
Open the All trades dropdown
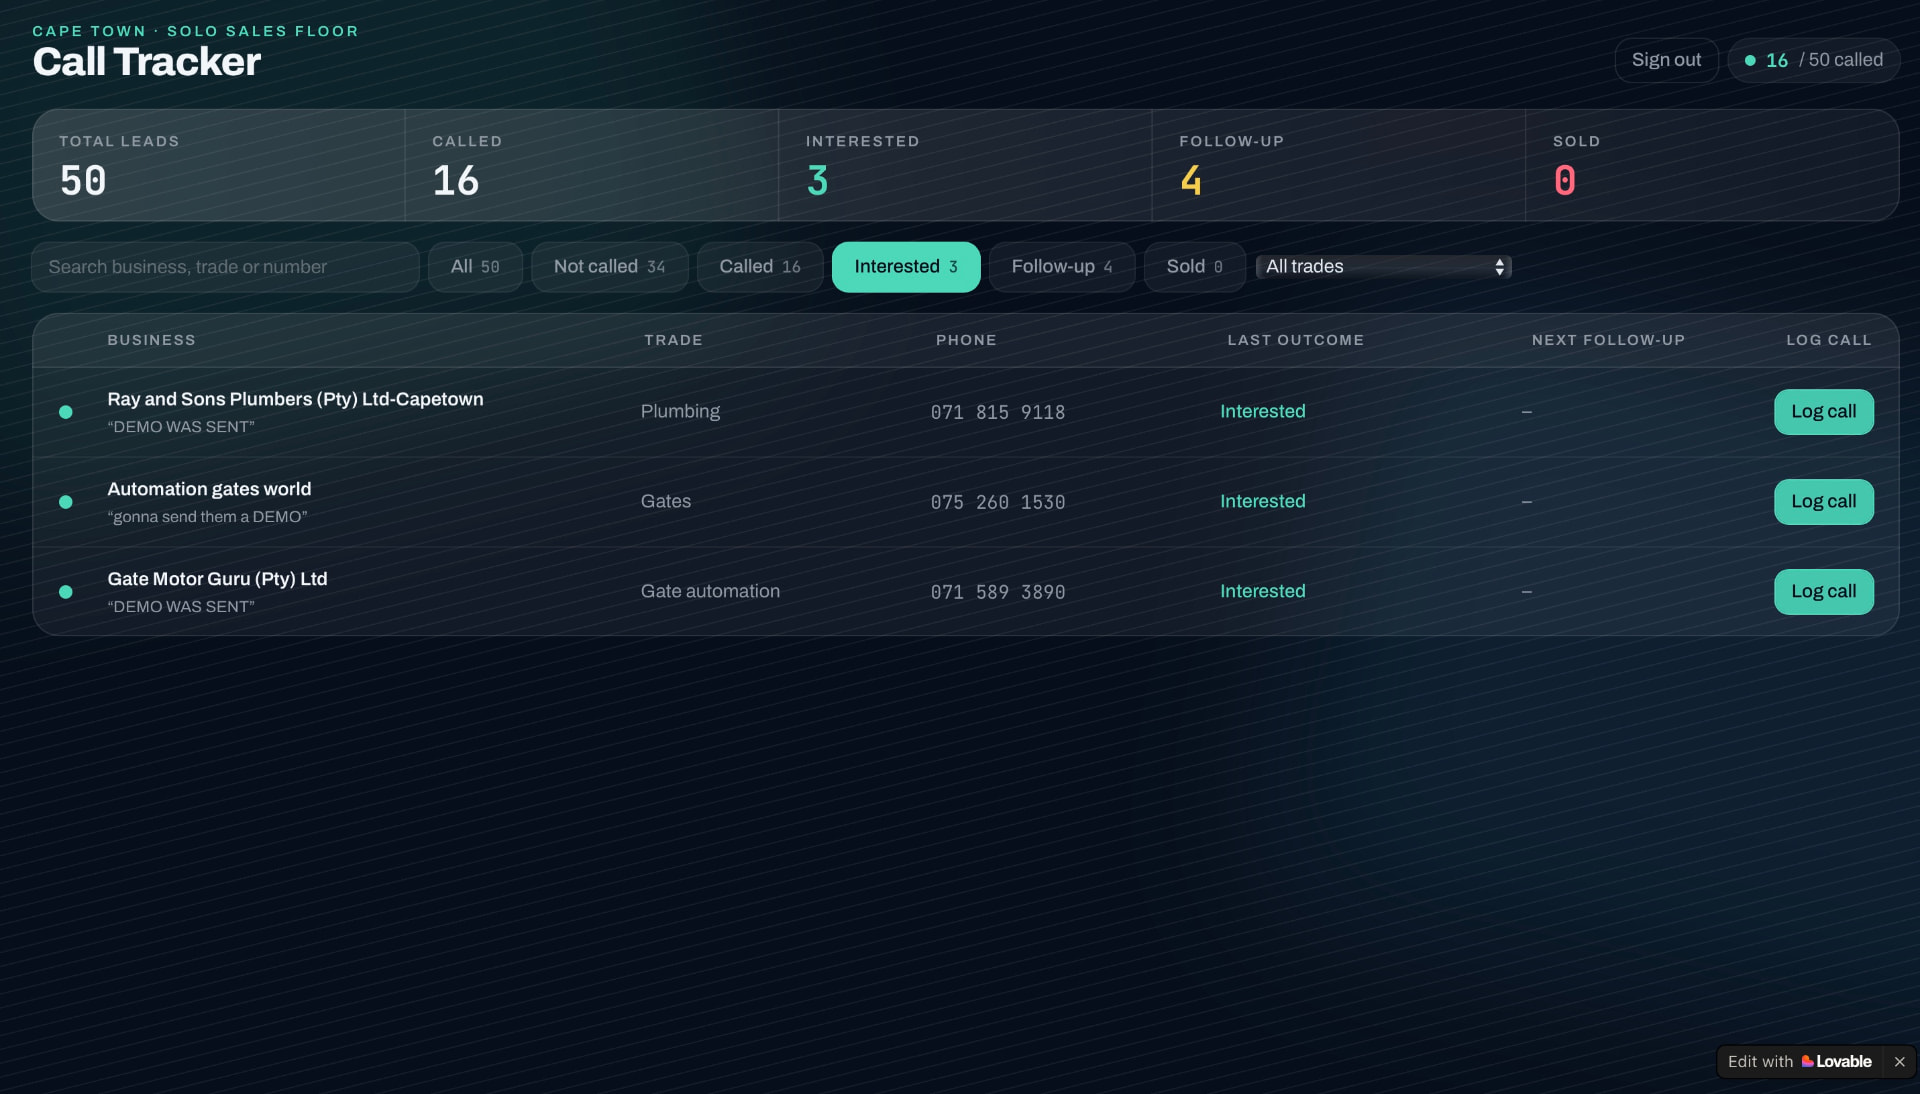[x=1384, y=267]
